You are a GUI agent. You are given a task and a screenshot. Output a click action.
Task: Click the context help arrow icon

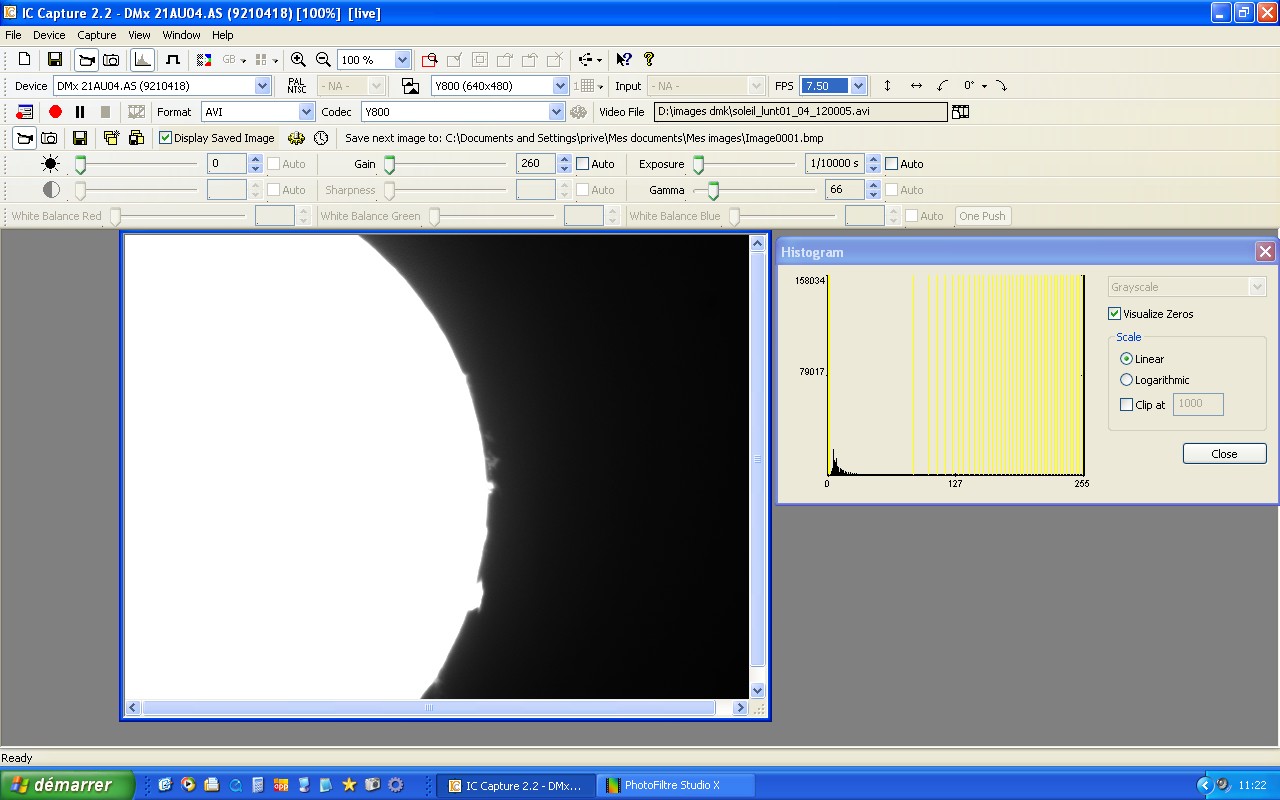pyautogui.click(x=623, y=59)
